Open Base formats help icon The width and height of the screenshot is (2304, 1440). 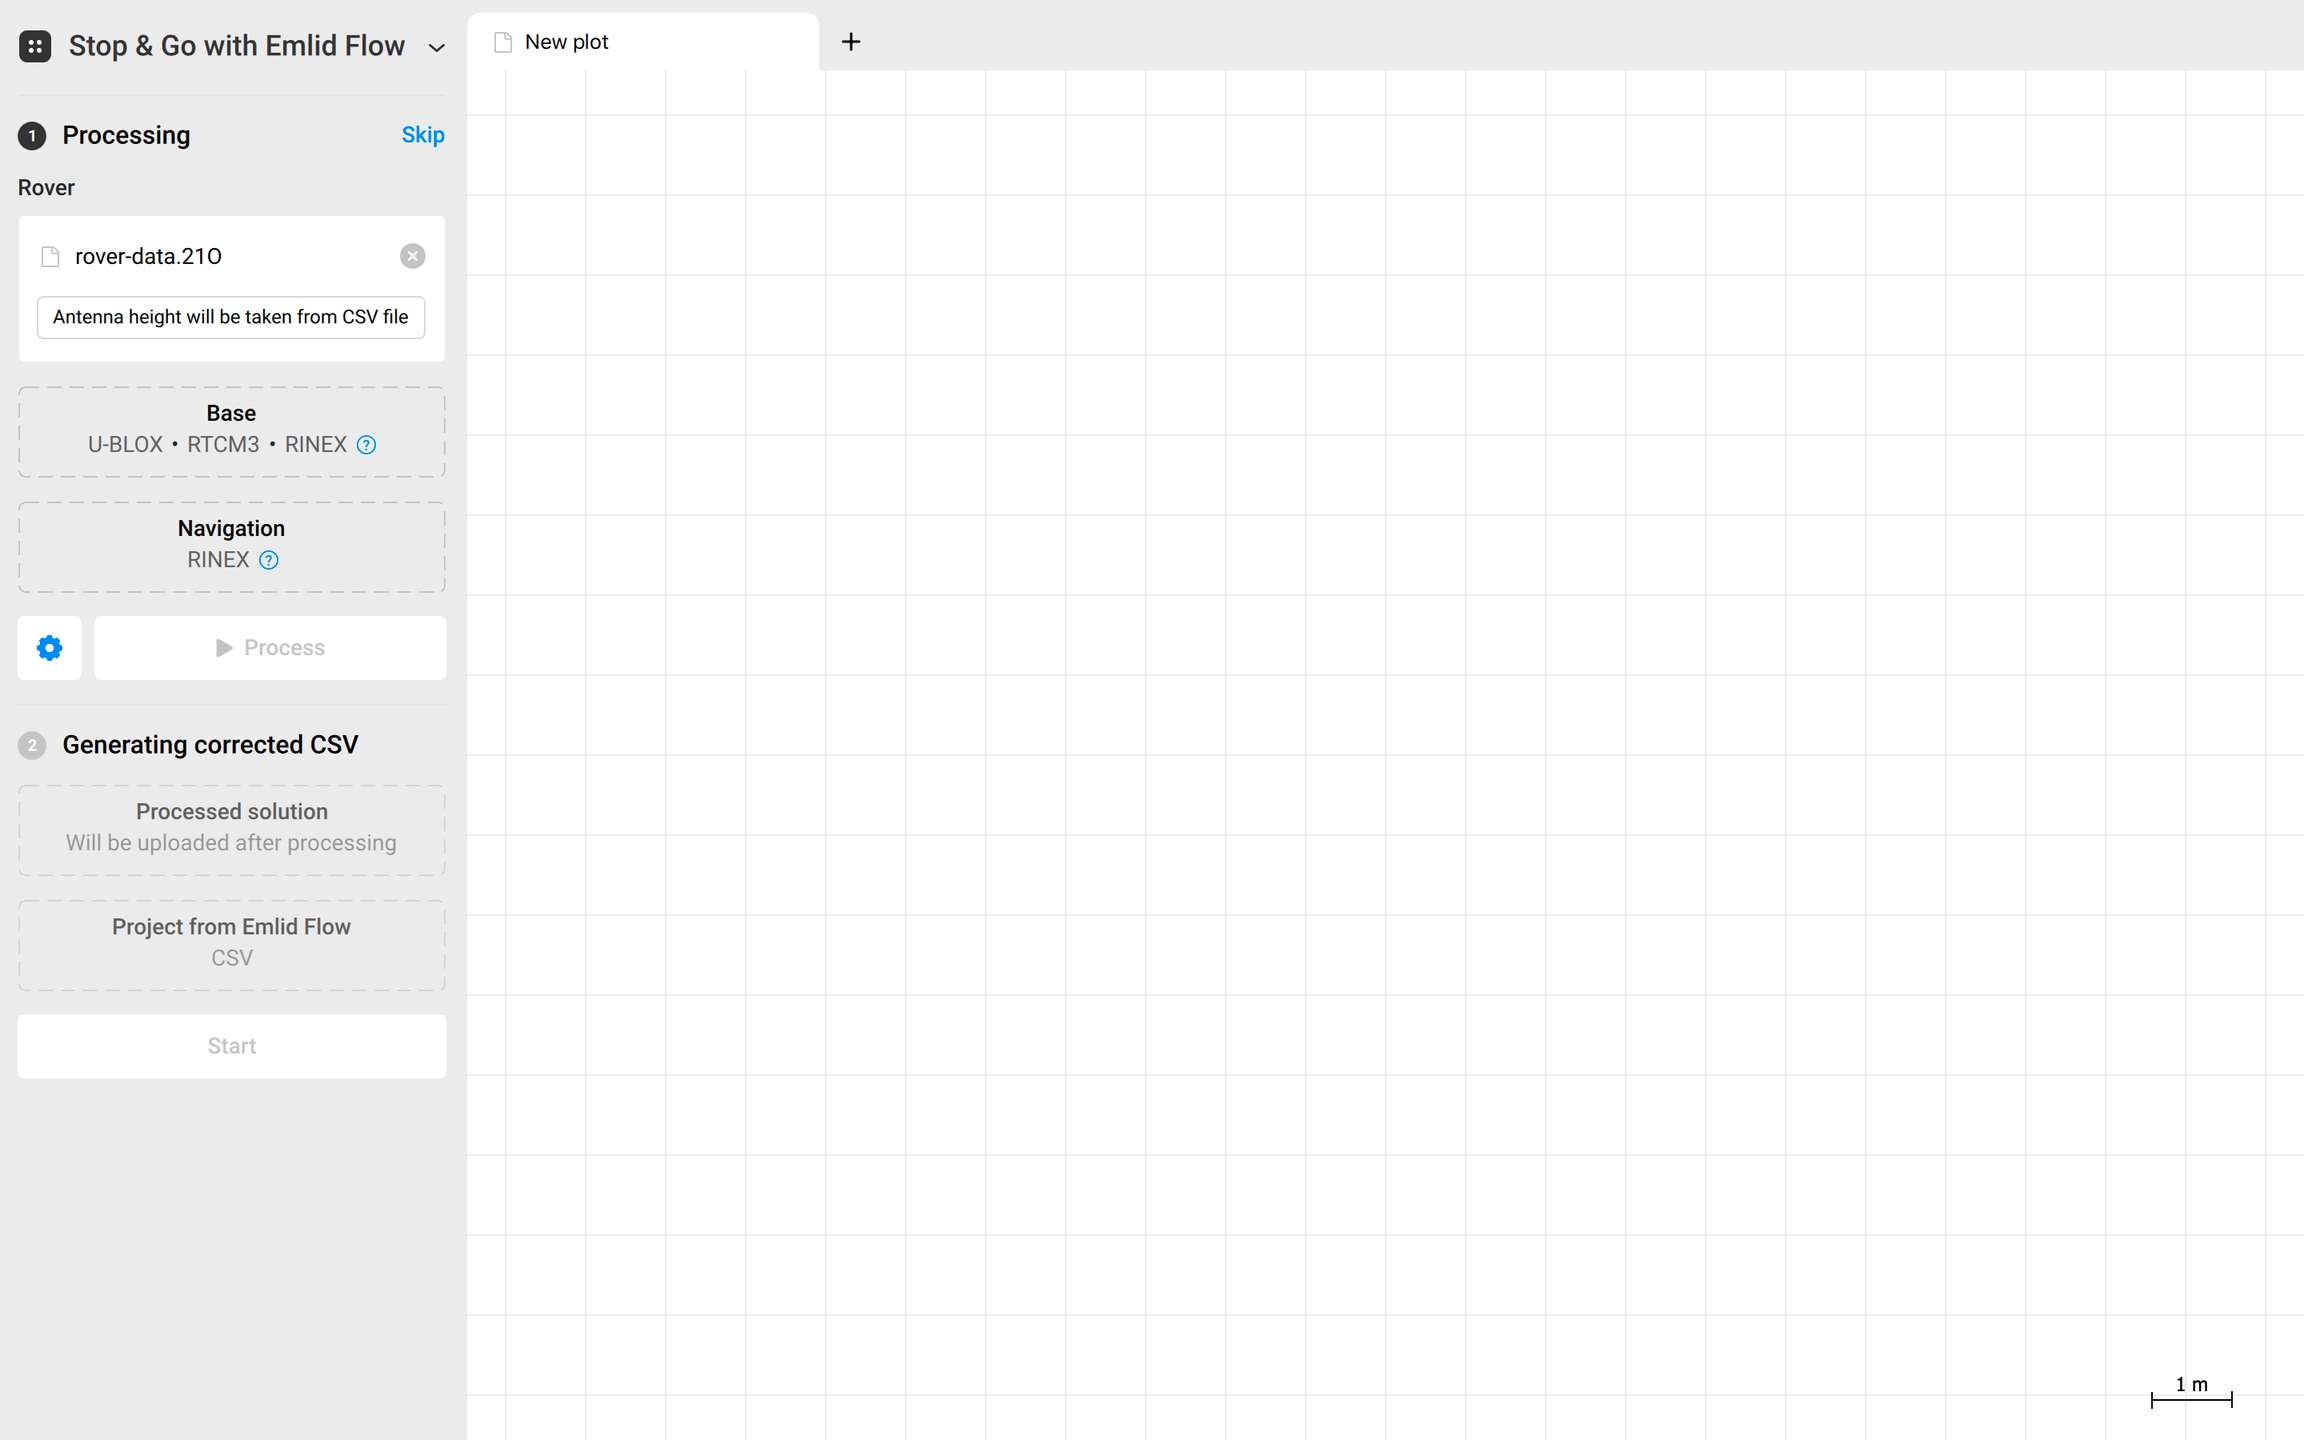(367, 445)
